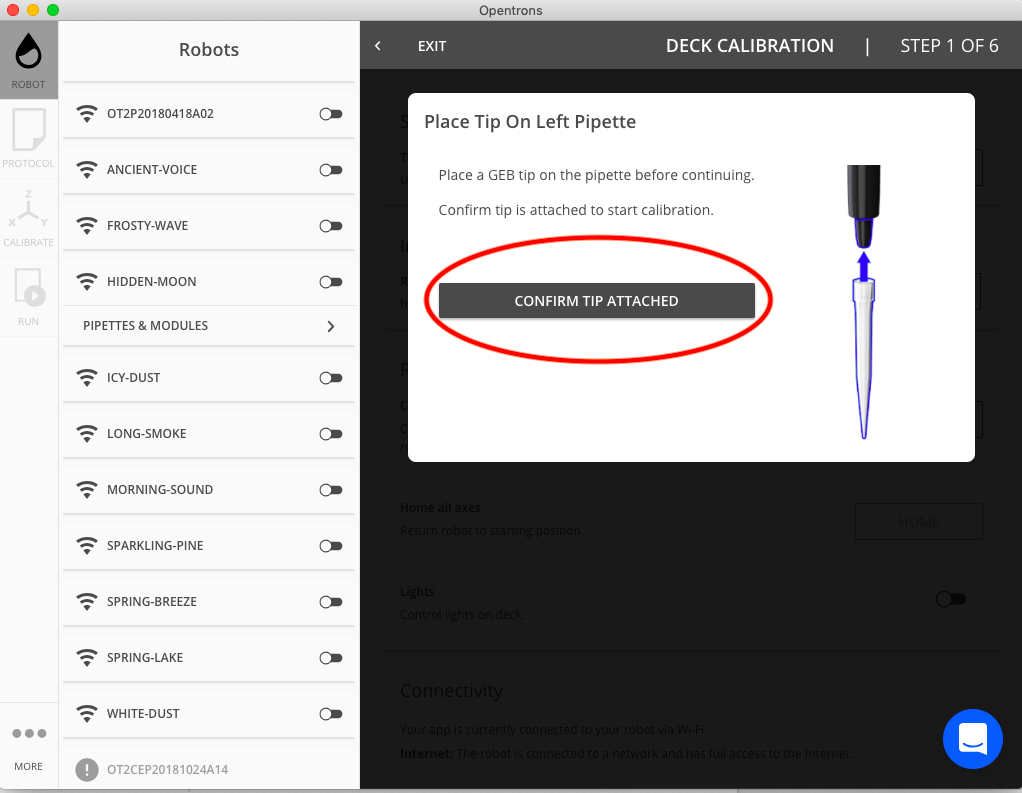Click the macOS red close button

click(x=13, y=10)
